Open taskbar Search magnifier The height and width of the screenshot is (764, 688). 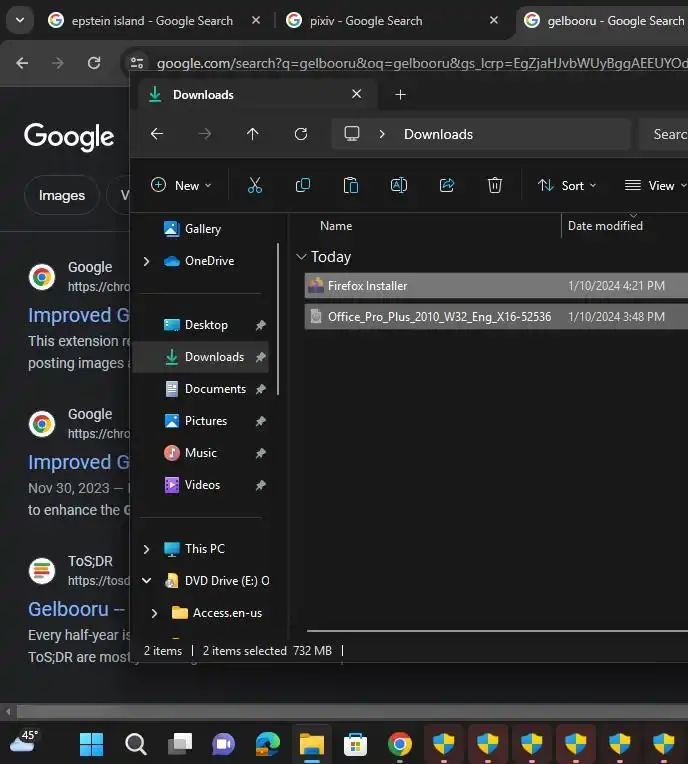click(135, 744)
